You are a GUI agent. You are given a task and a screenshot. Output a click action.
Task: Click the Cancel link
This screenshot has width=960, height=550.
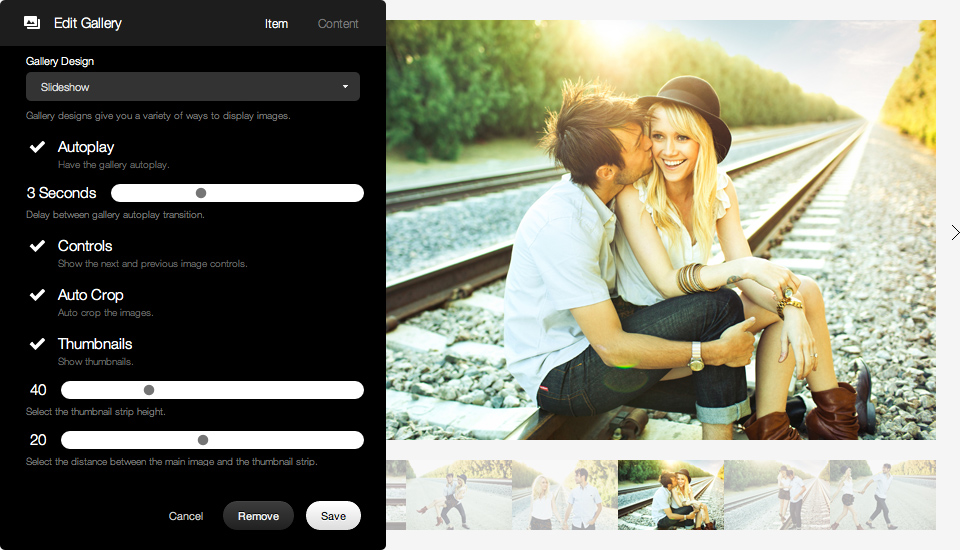click(186, 516)
